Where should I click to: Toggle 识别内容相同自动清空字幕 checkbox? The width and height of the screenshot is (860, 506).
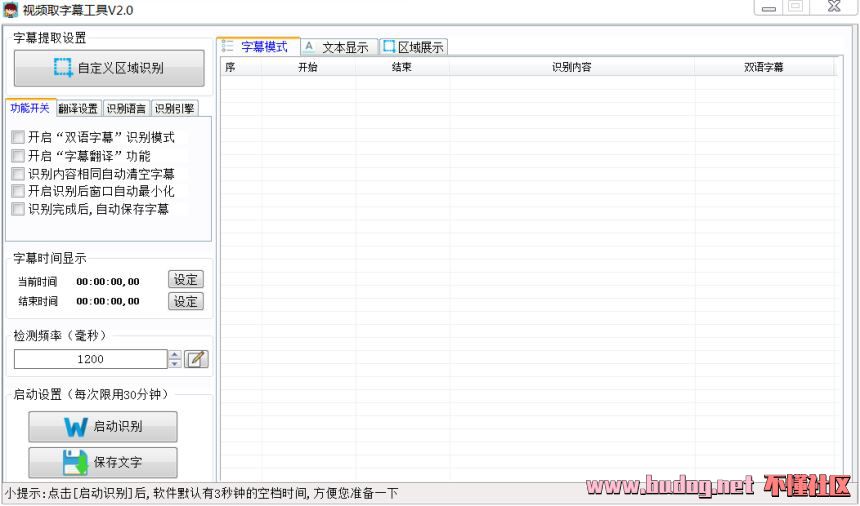[x=18, y=174]
